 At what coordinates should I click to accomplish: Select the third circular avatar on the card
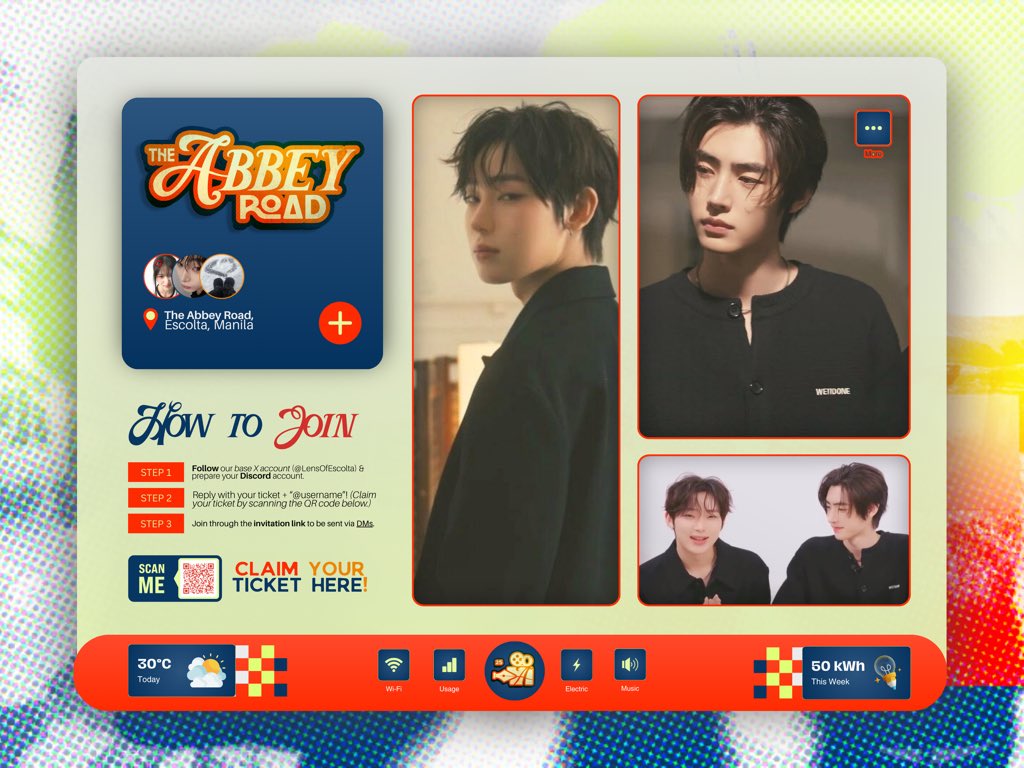pos(222,276)
